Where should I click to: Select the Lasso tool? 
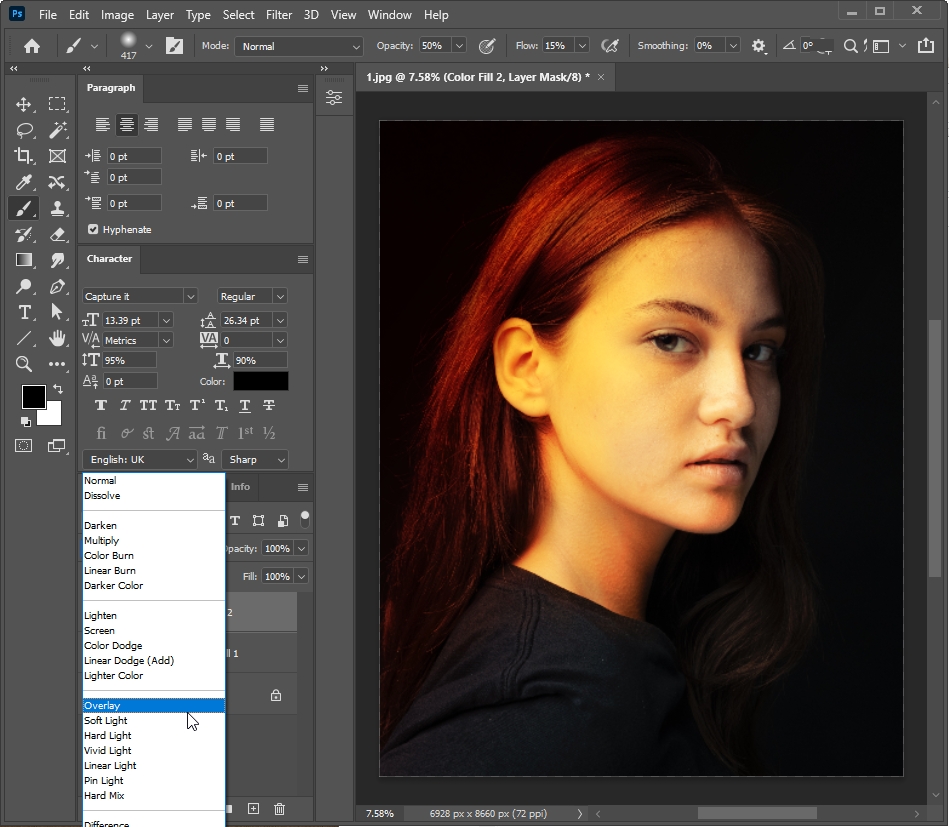[24, 130]
